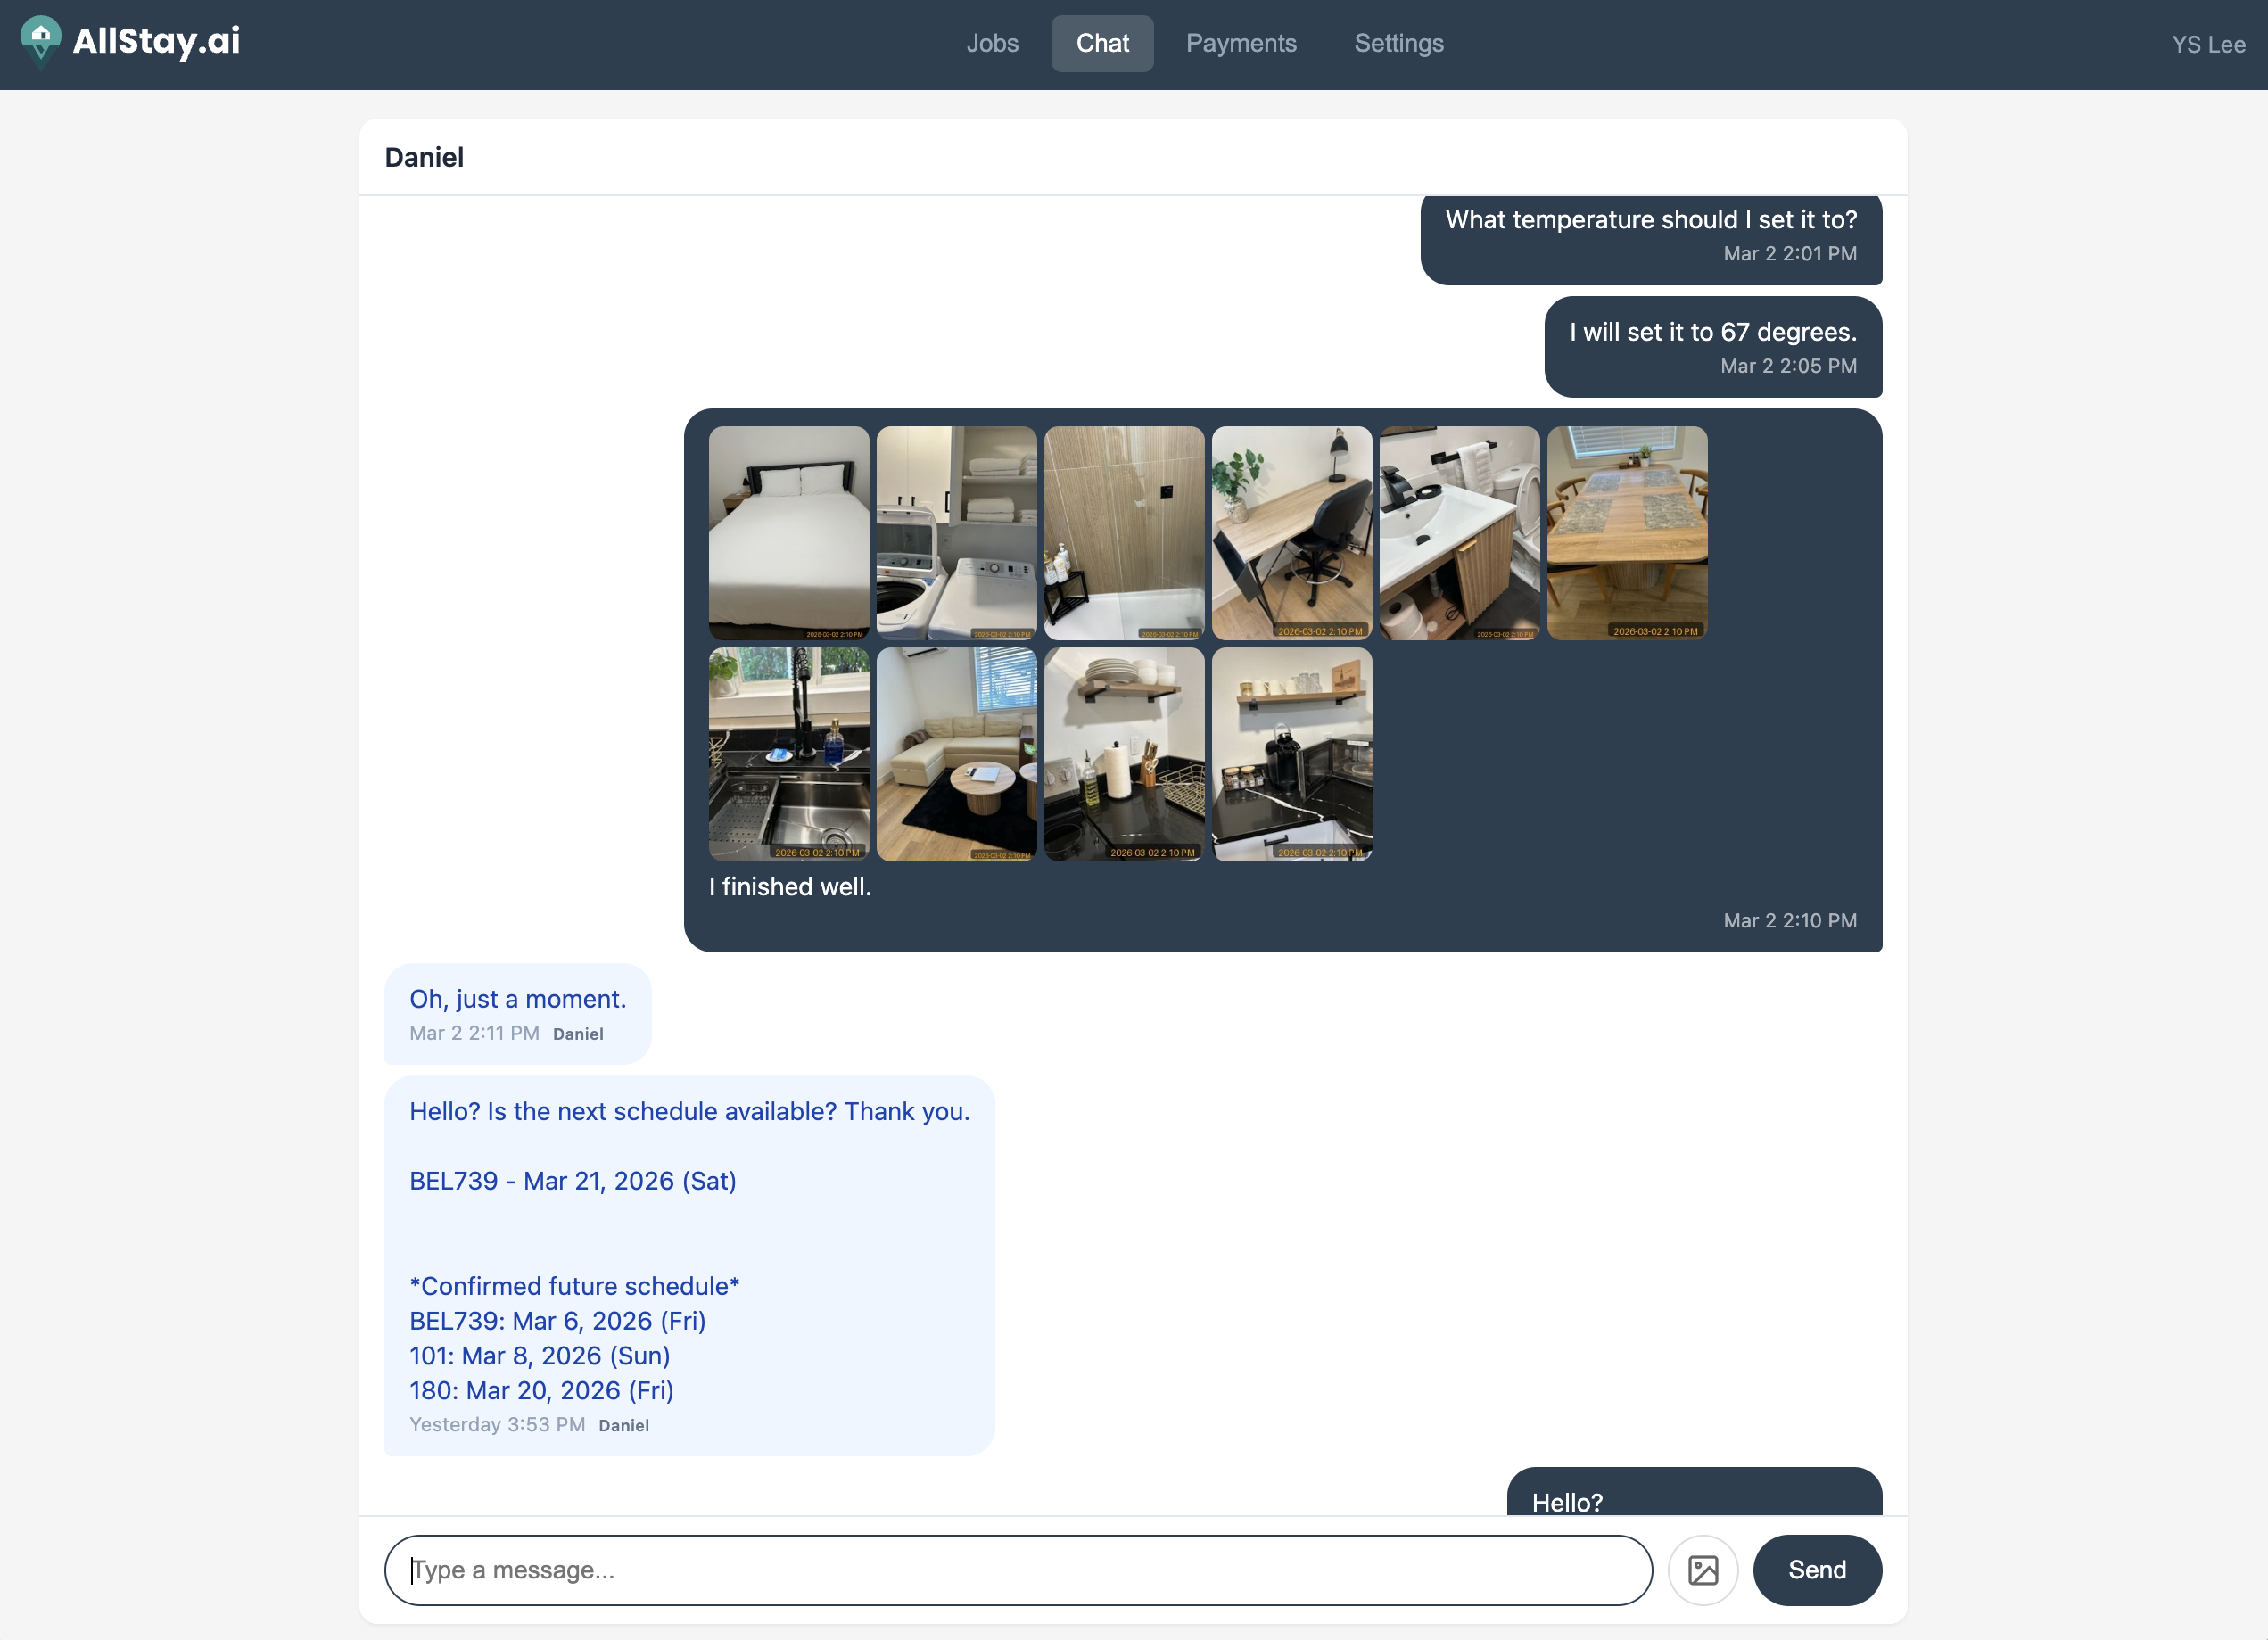This screenshot has width=2268, height=1640.
Task: Open the dining table photo
Action: [x=1626, y=534]
